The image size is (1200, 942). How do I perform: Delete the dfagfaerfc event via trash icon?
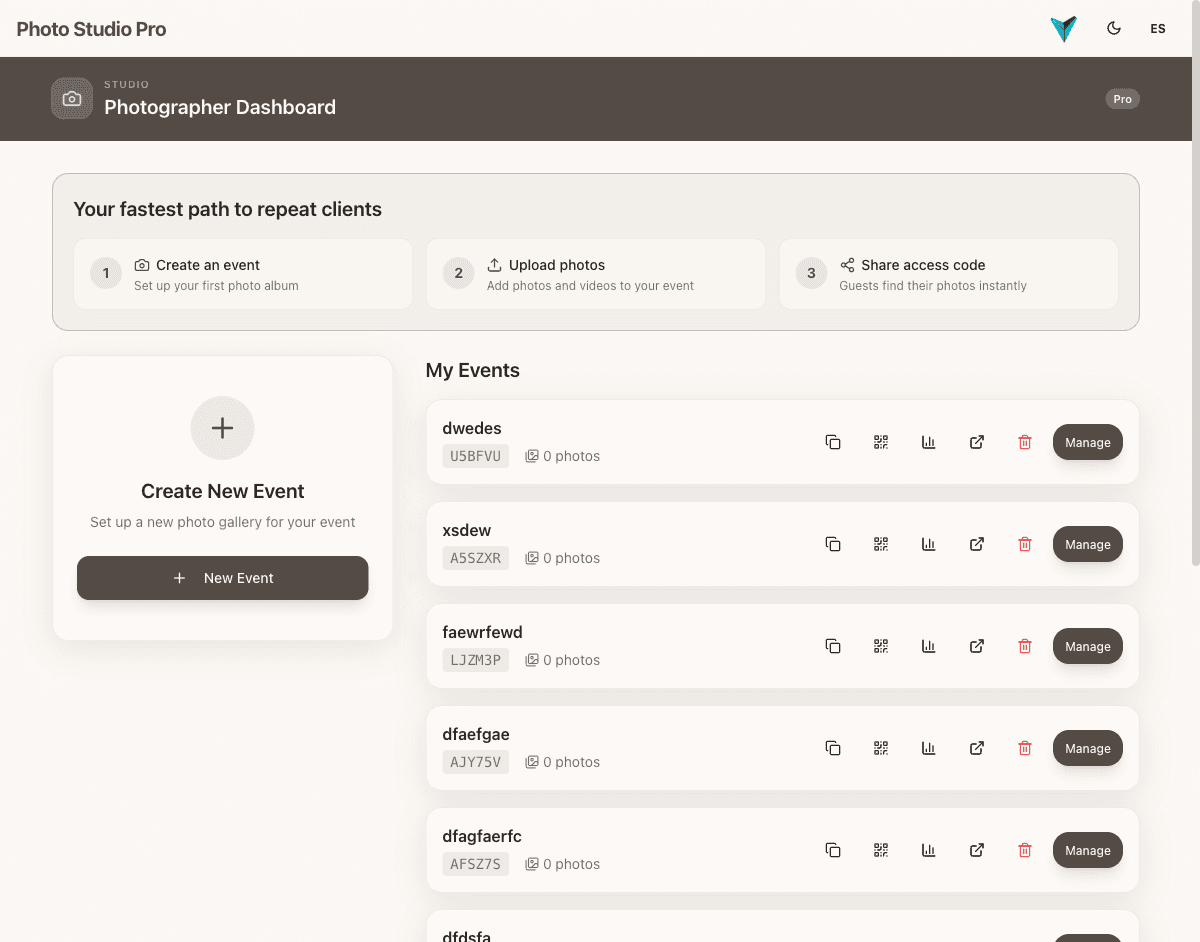pyautogui.click(x=1025, y=850)
